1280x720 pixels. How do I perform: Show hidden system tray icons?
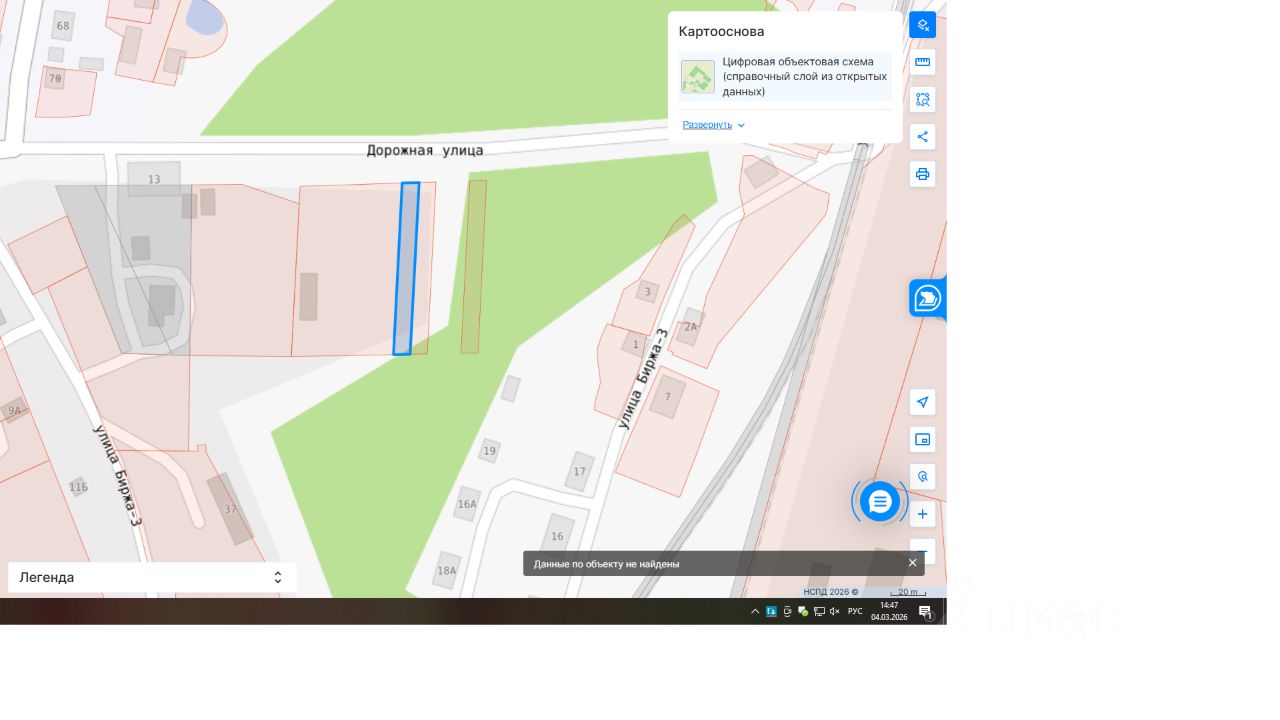pyautogui.click(x=755, y=611)
